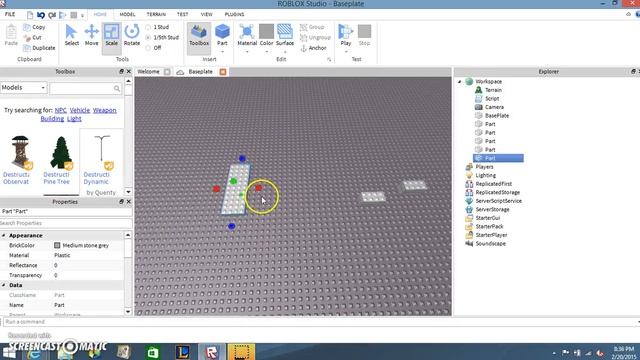Expand the Color dropdown arrow
Screen dimensions: 640x360
coord(266,52)
